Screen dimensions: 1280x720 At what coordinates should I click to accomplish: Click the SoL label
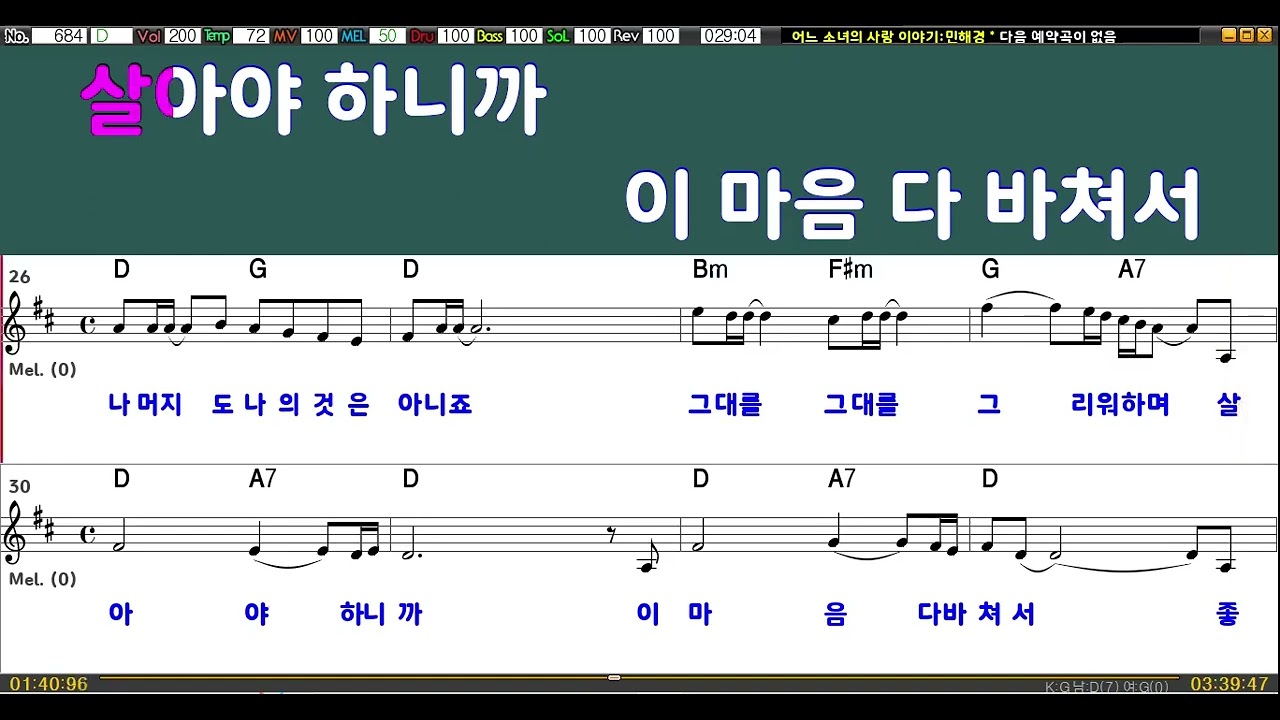point(558,36)
